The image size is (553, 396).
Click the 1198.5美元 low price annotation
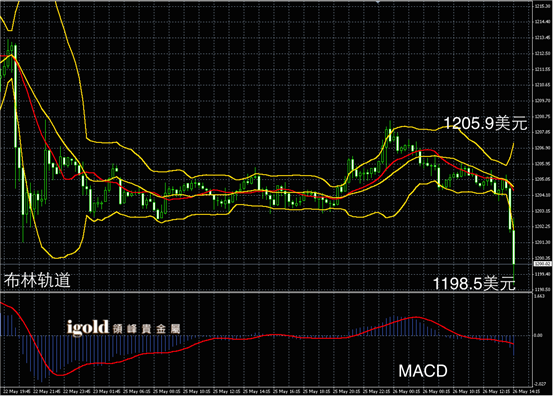474,284
